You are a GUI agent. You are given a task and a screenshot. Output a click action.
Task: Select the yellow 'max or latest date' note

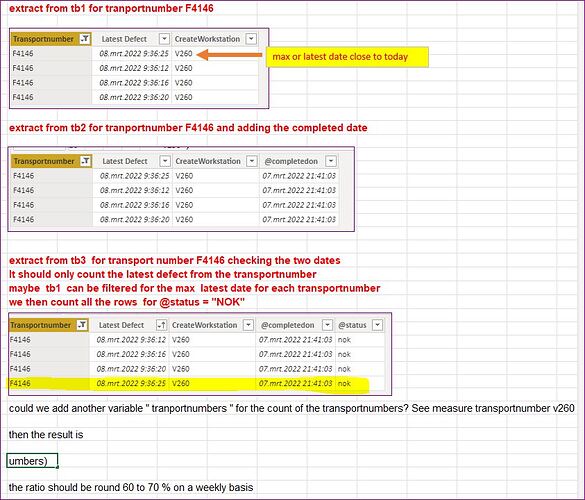pos(347,57)
